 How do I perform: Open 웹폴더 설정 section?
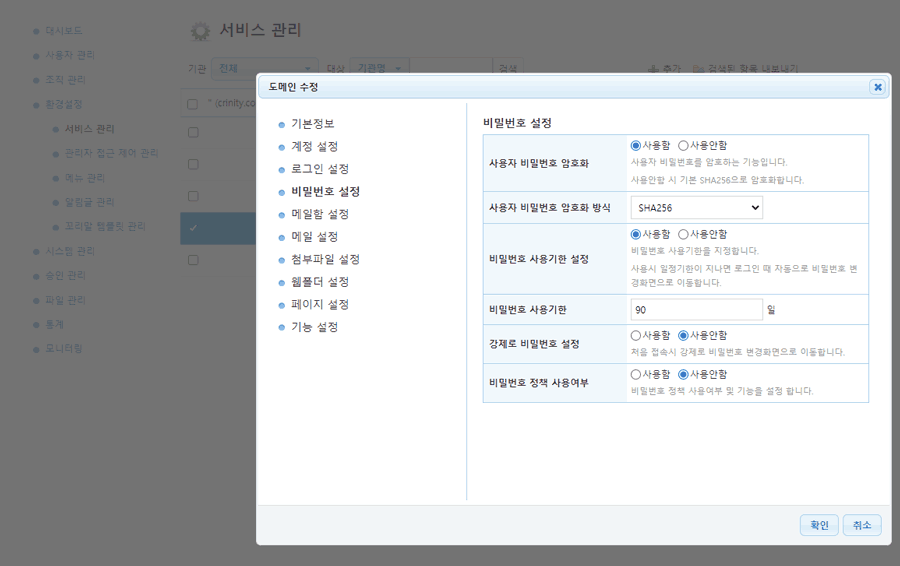[320, 282]
